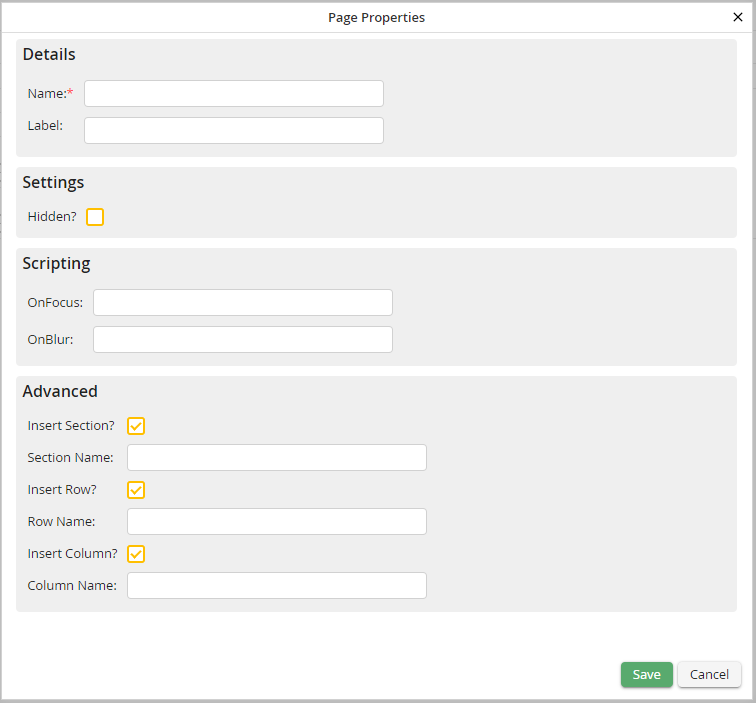The height and width of the screenshot is (703, 756).
Task: Close the Page Properties dialog
Action: tap(737, 17)
